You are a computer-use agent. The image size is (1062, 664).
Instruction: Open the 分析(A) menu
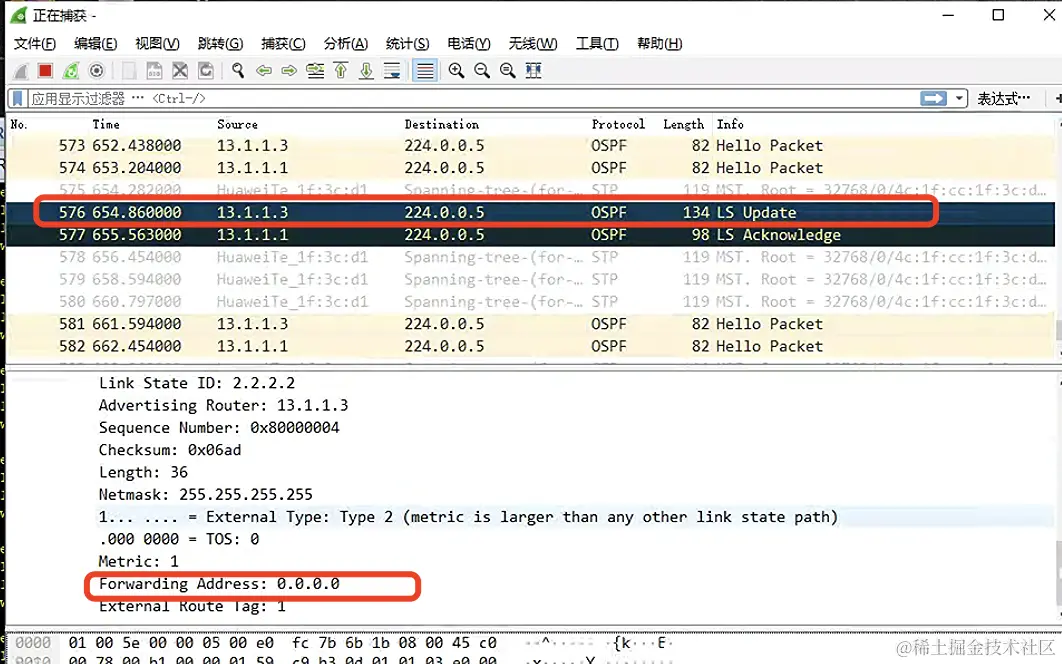coord(345,43)
